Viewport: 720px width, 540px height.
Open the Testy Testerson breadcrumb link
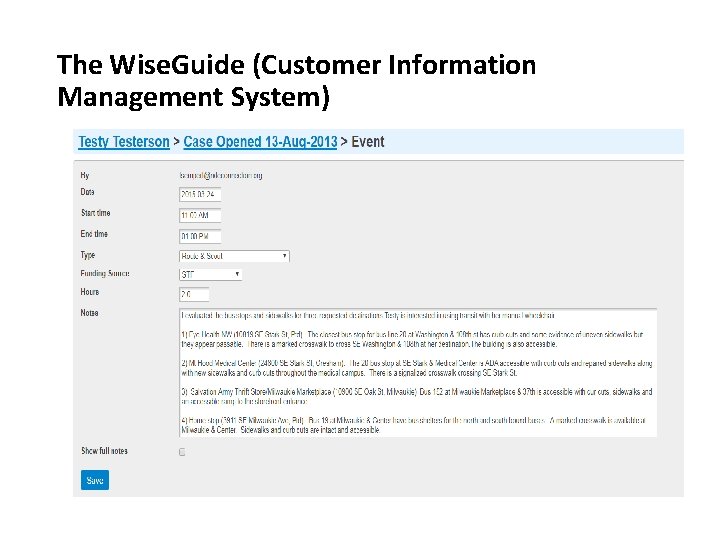tap(124, 142)
